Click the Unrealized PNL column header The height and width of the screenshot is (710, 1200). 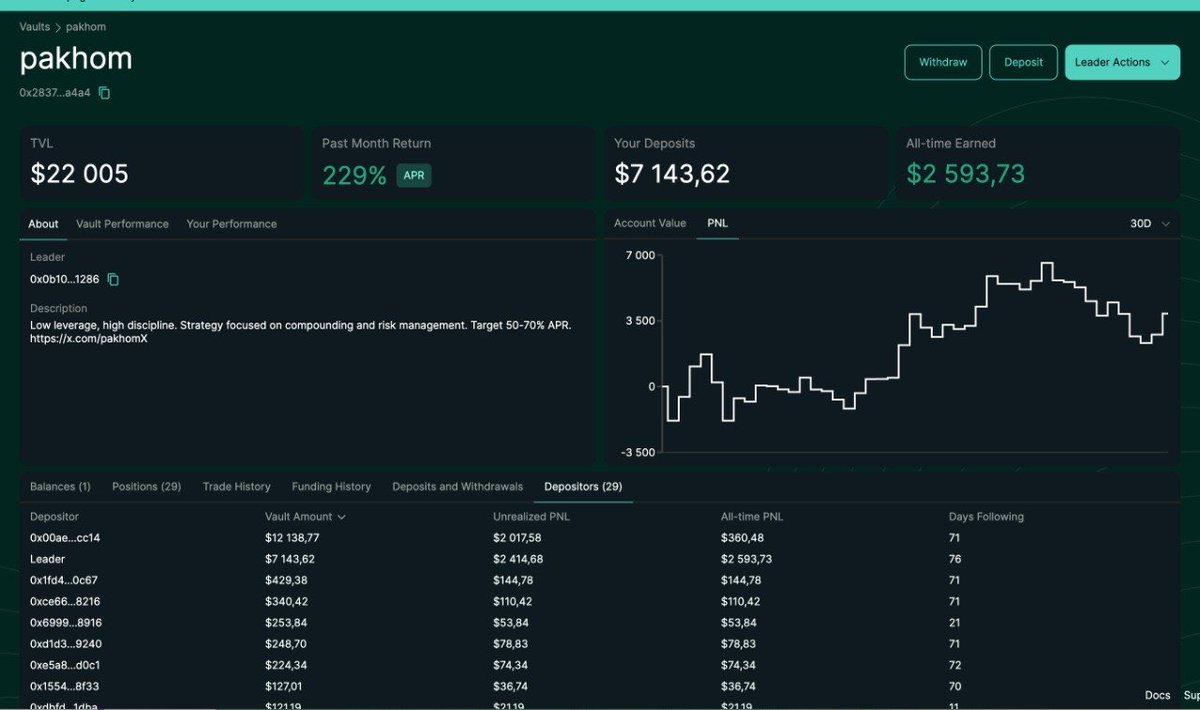[x=531, y=517]
